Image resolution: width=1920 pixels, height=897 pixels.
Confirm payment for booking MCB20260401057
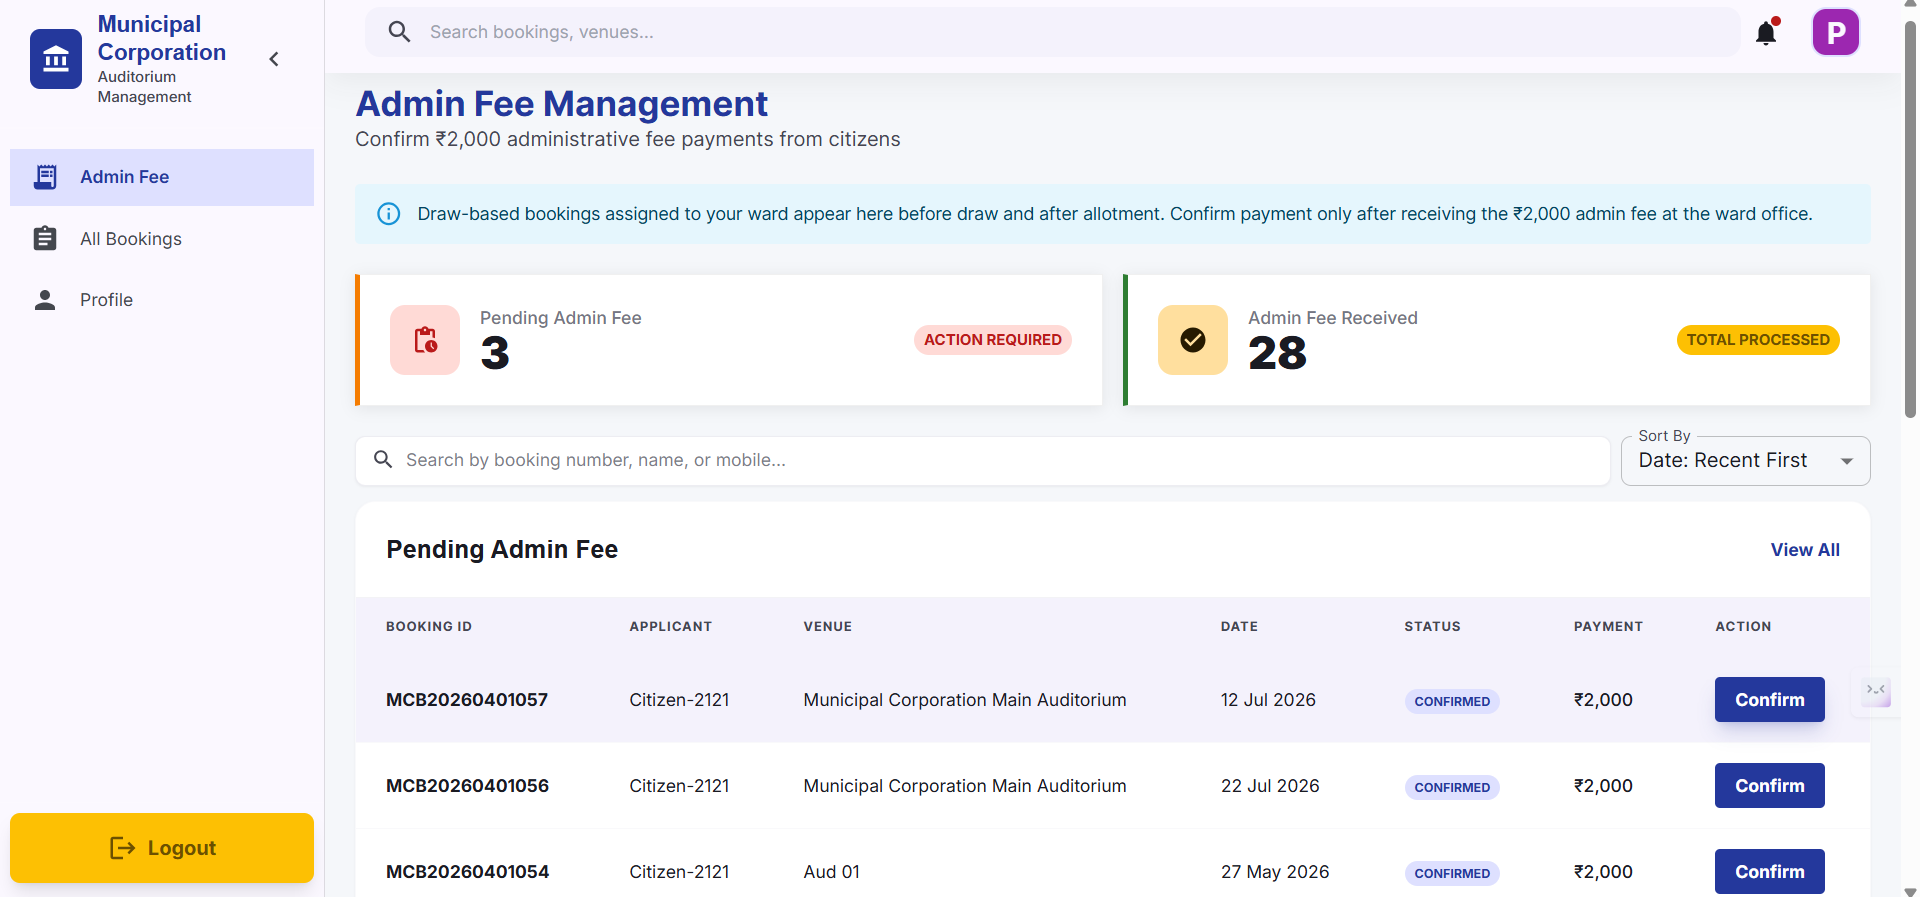click(1770, 700)
